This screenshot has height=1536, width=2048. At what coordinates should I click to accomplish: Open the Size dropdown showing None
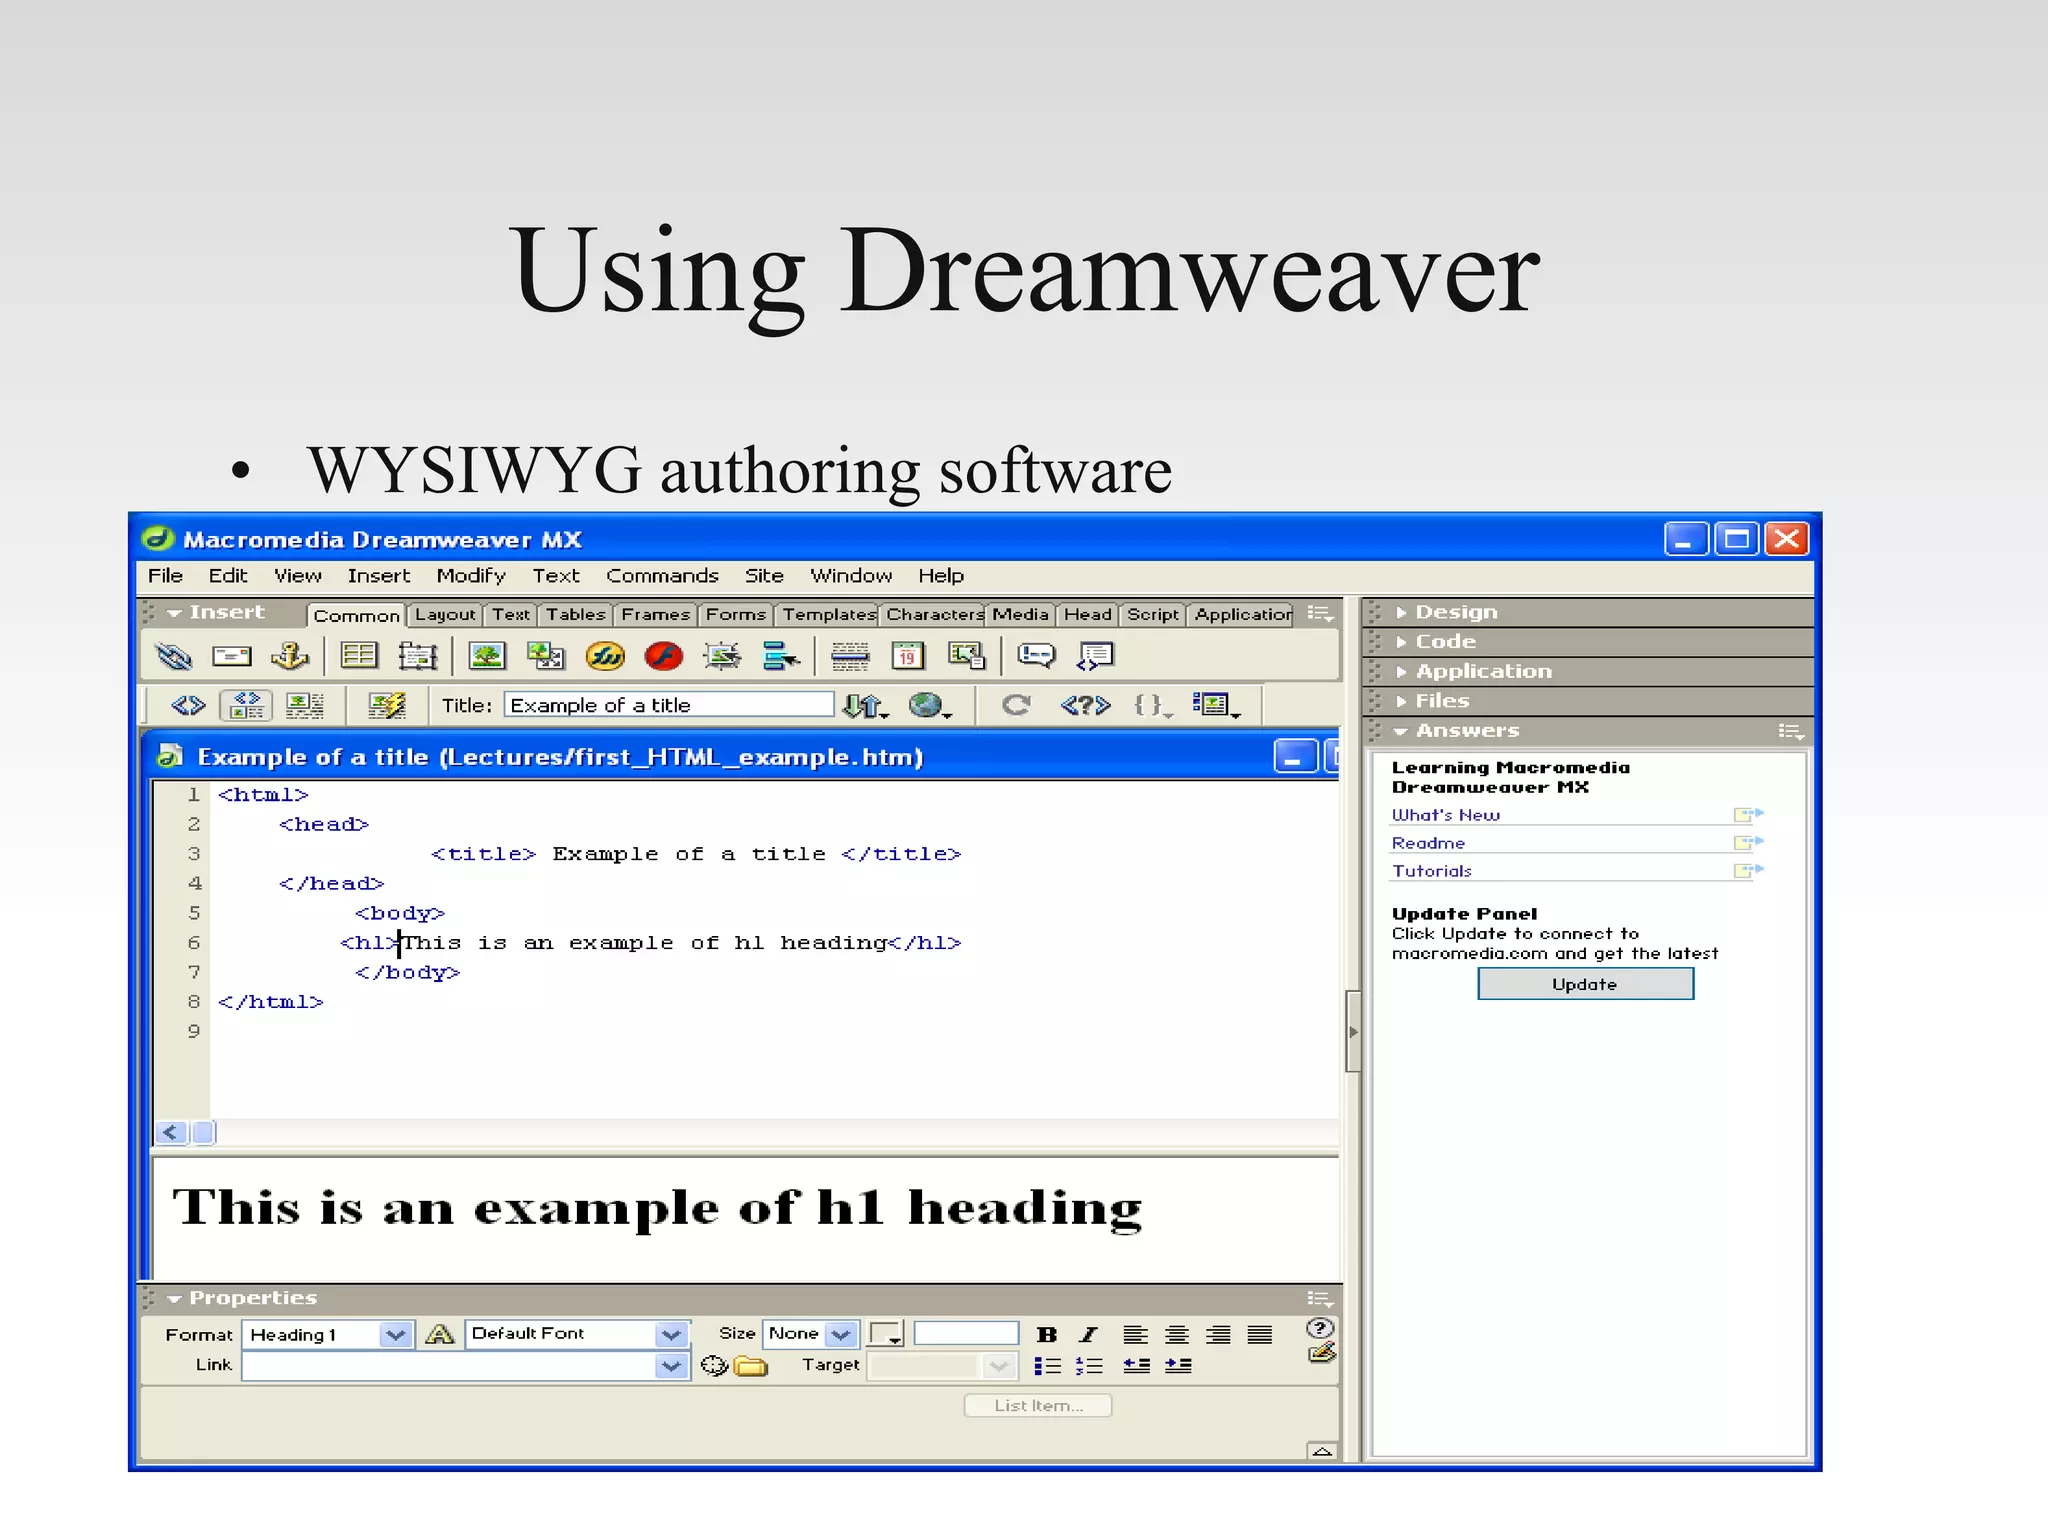click(x=810, y=1334)
